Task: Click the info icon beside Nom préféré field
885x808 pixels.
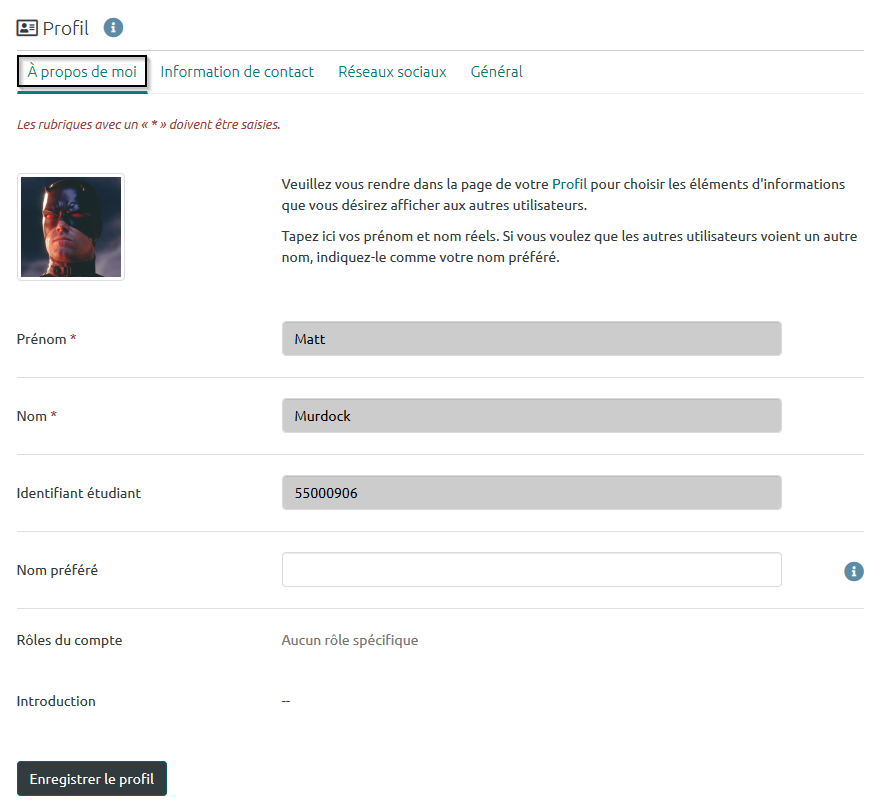Action: (x=853, y=571)
